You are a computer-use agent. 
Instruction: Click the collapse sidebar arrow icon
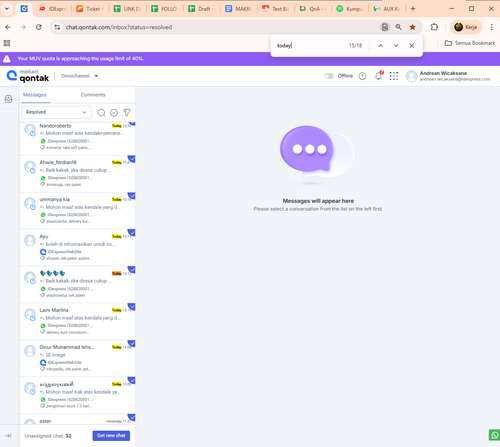[x=8, y=436]
